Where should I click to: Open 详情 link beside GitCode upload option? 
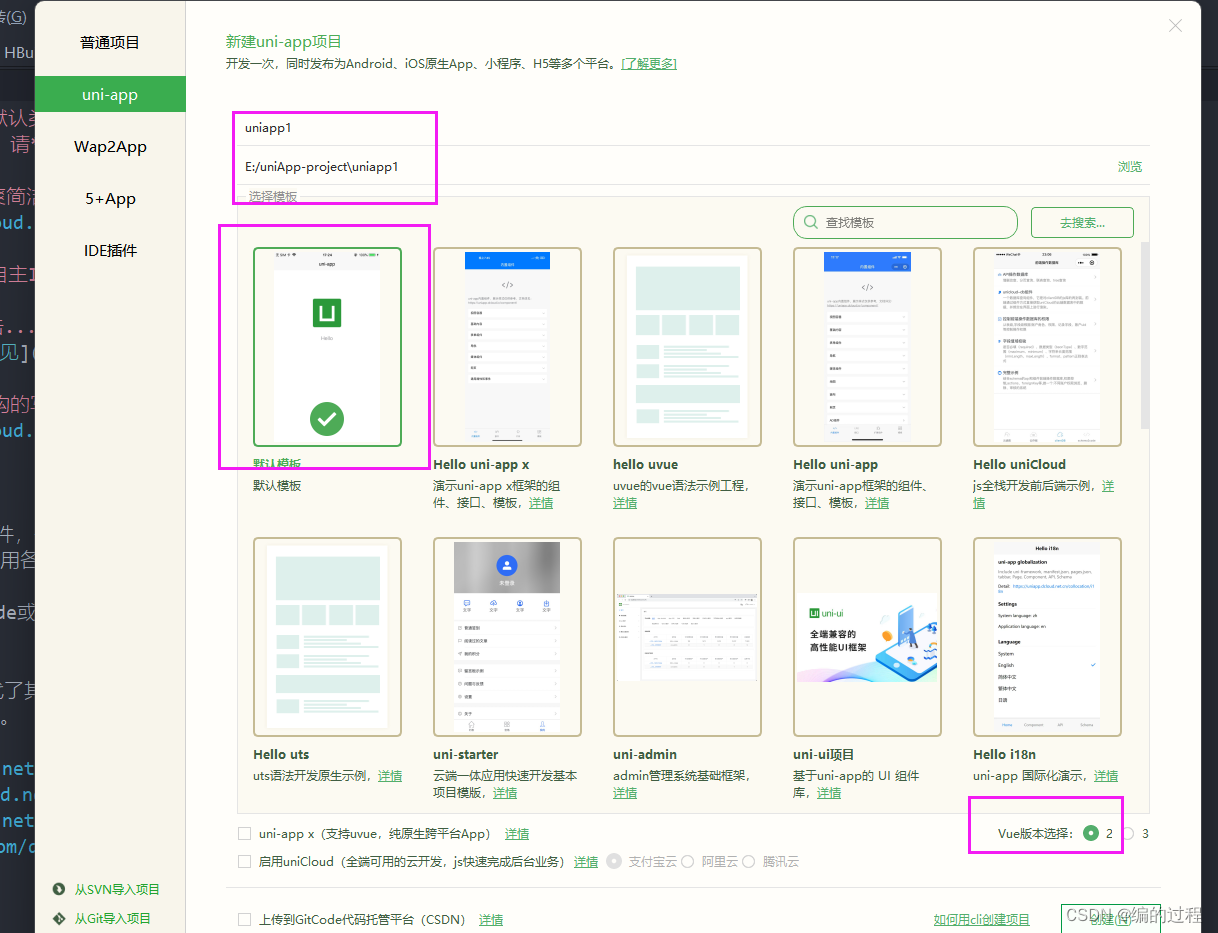tap(491, 919)
